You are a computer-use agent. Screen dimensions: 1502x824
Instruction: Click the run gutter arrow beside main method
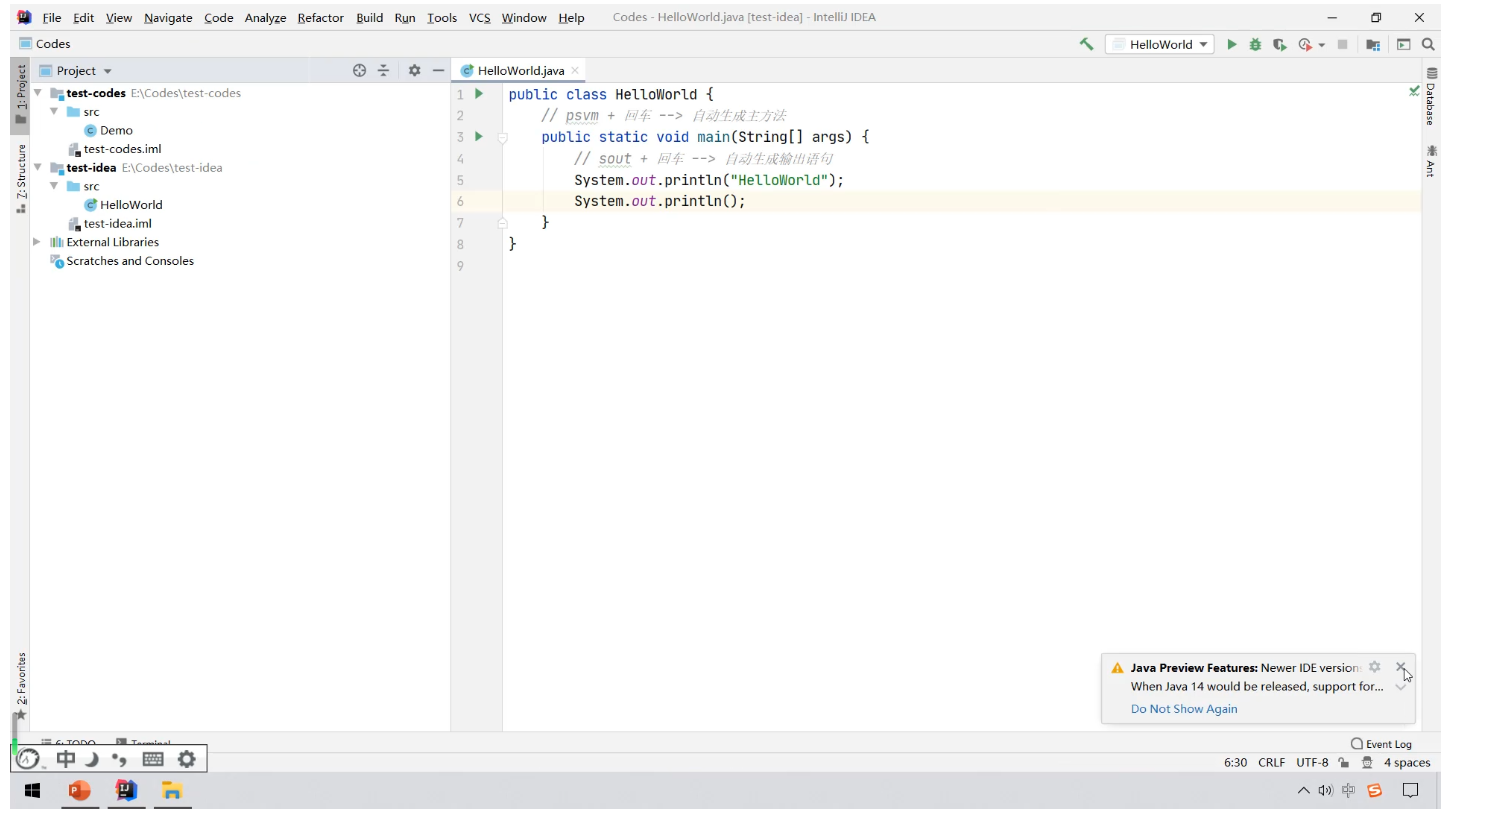(479, 136)
